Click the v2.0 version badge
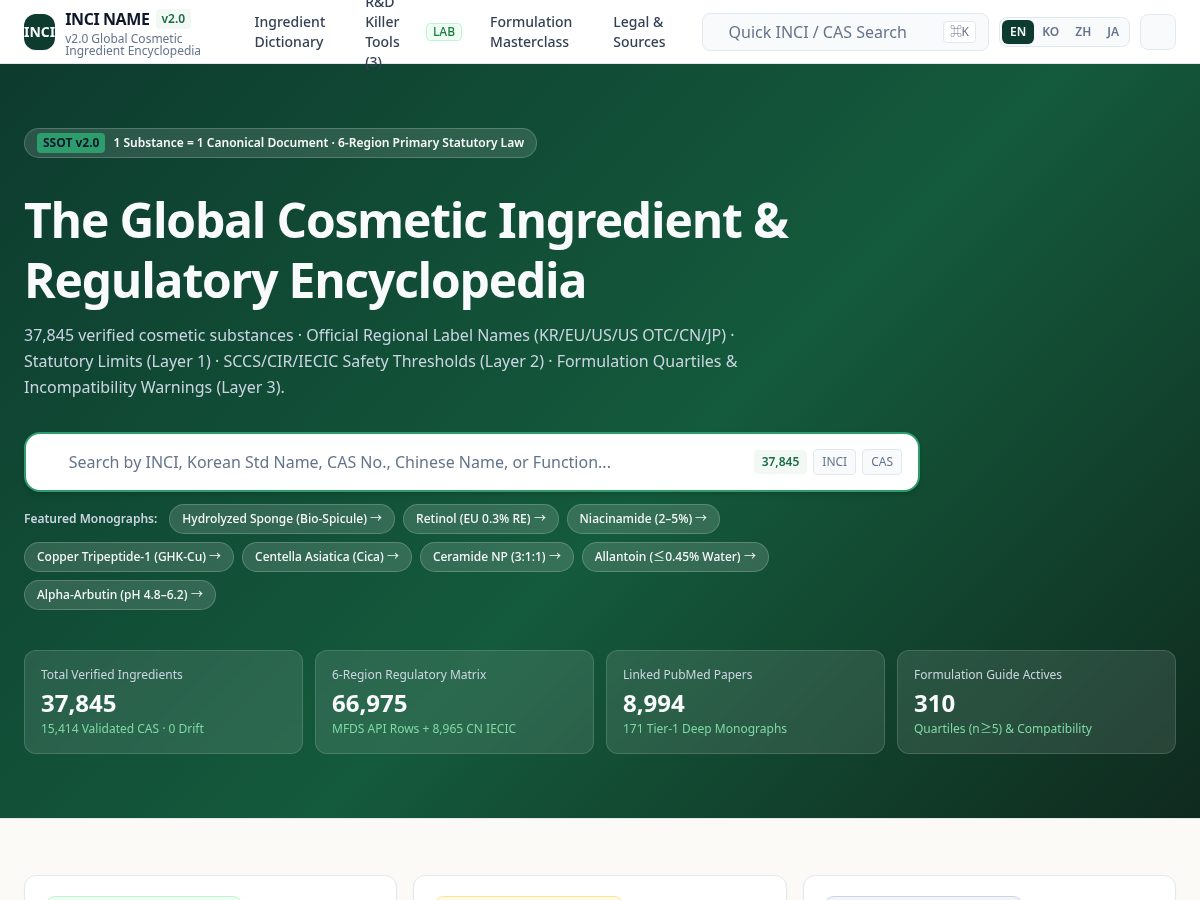The width and height of the screenshot is (1200, 900). click(x=173, y=19)
